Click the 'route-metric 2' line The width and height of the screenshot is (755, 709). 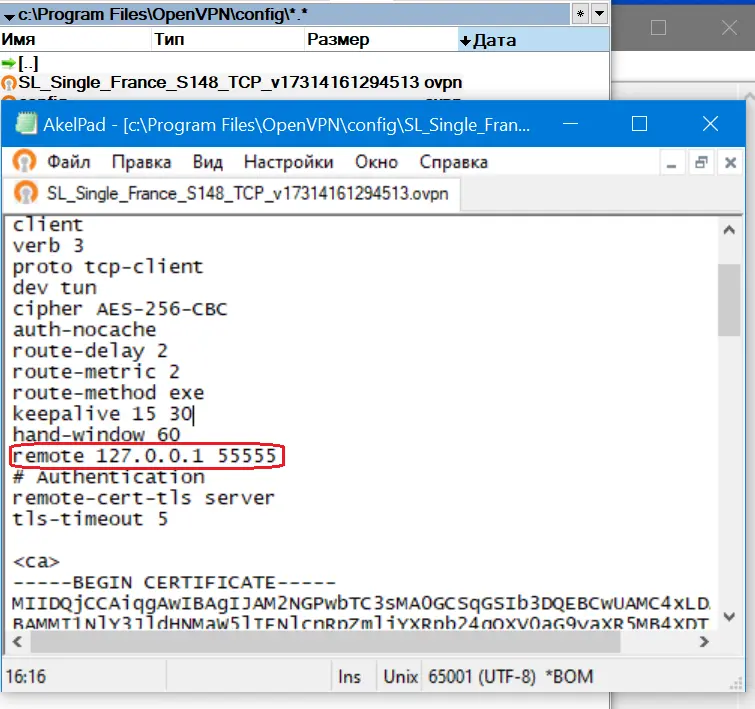pos(96,371)
